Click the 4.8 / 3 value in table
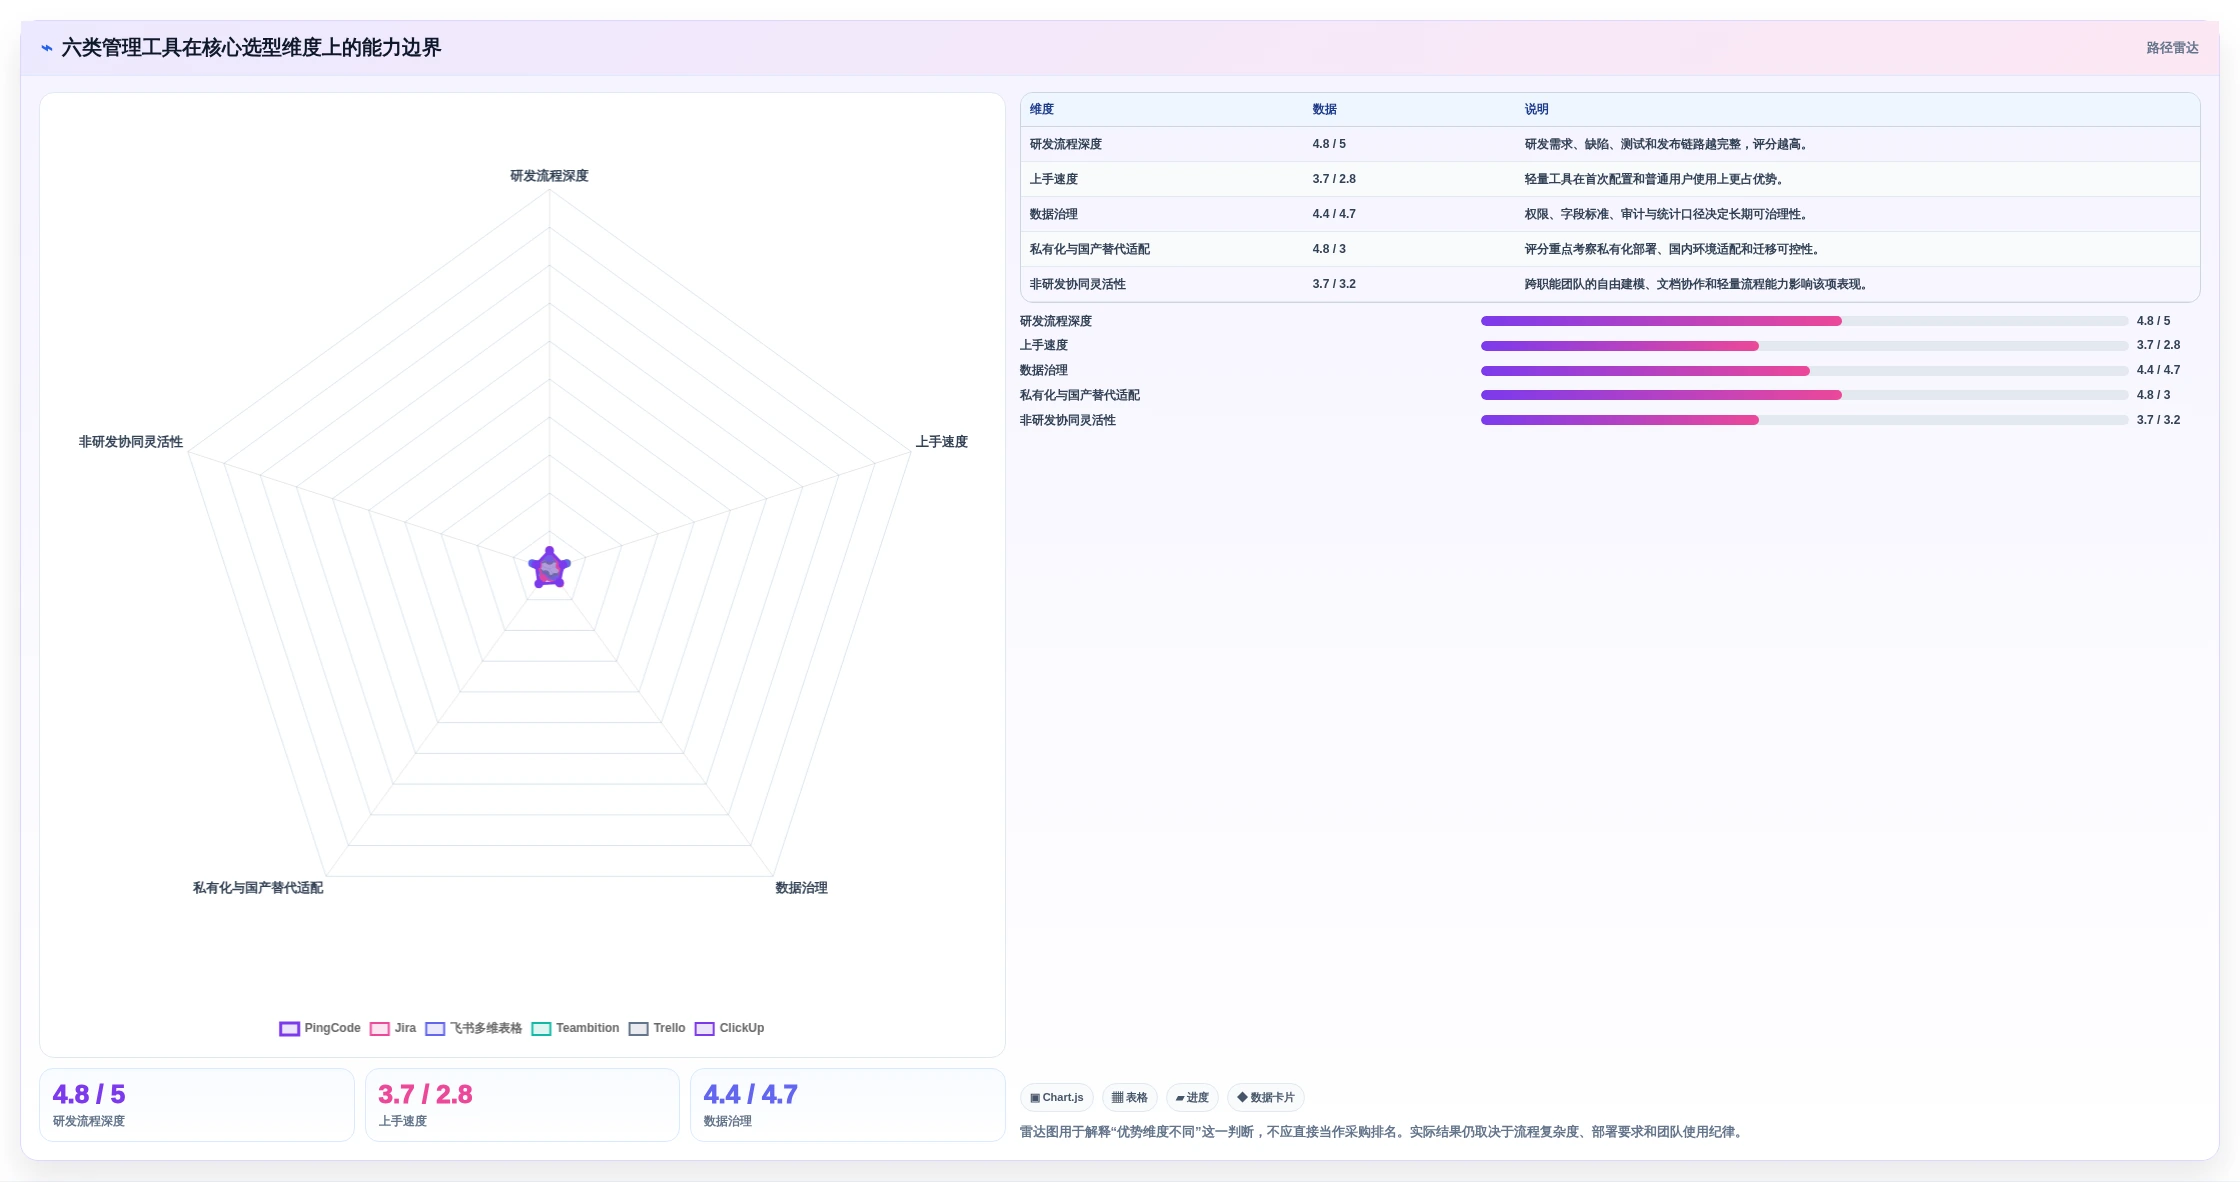The image size is (2240, 1182). coord(1329,249)
